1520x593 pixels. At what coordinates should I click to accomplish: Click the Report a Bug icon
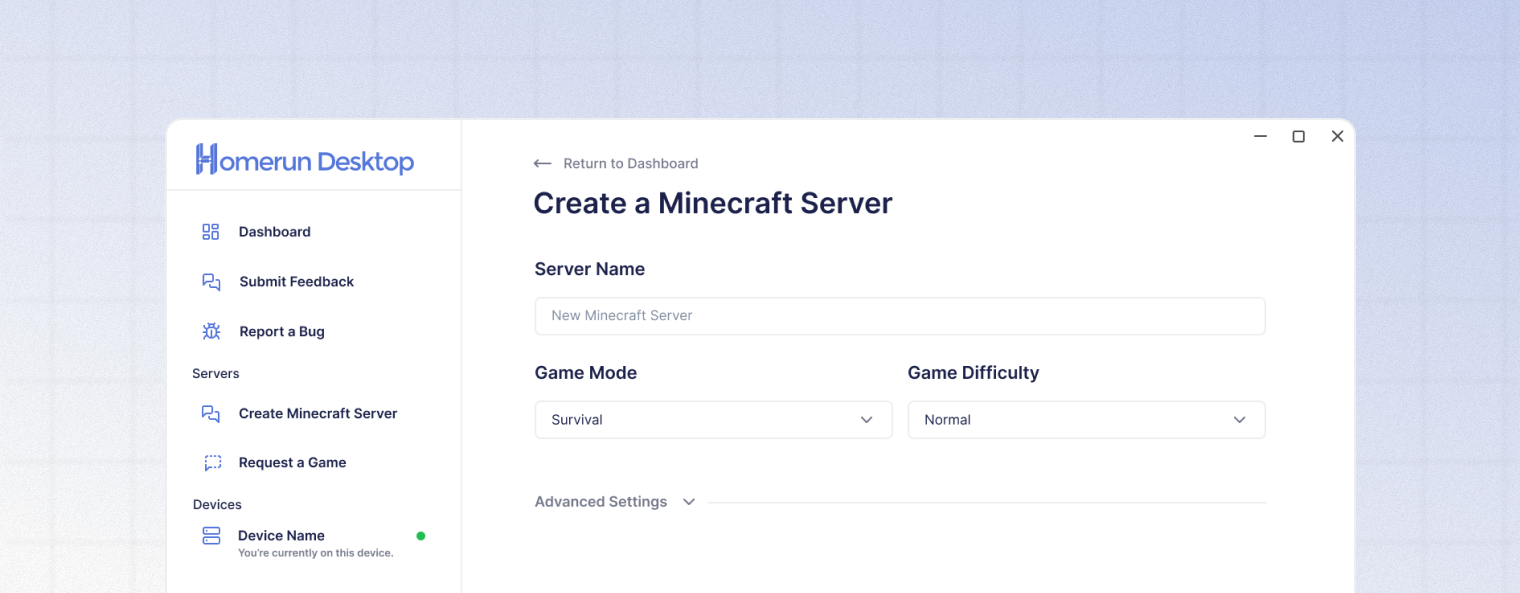point(211,332)
